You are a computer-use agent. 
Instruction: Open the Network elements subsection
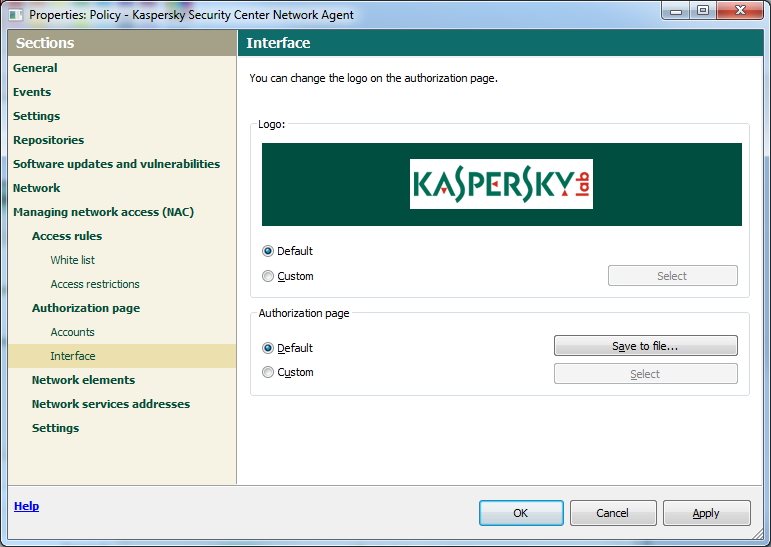pos(83,380)
